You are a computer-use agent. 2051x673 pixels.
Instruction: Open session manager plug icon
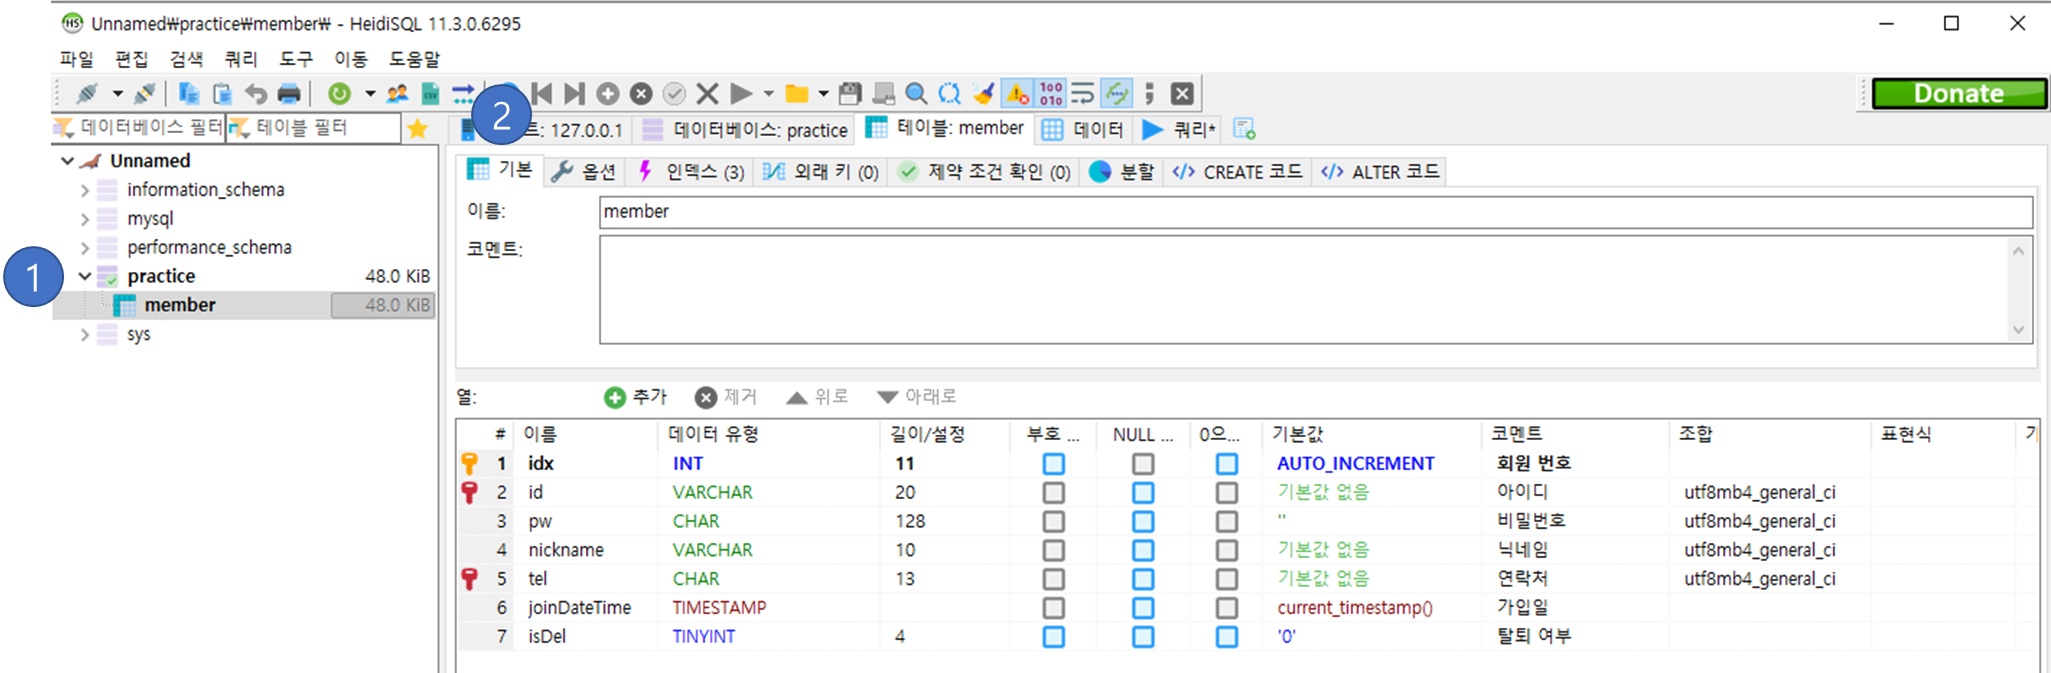87,94
